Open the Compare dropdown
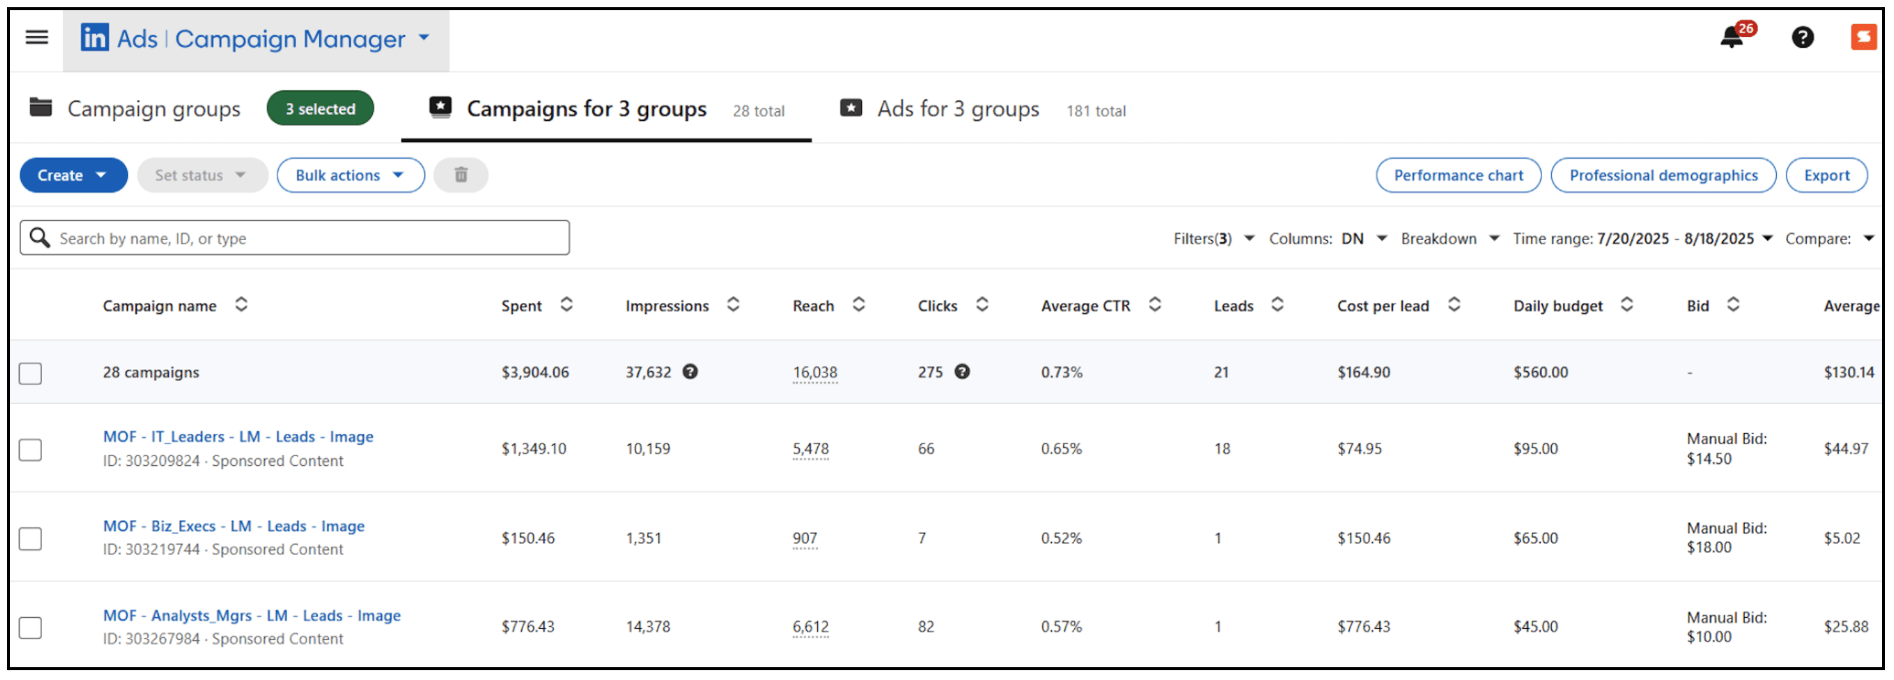The width and height of the screenshot is (1894, 680). click(x=1830, y=238)
